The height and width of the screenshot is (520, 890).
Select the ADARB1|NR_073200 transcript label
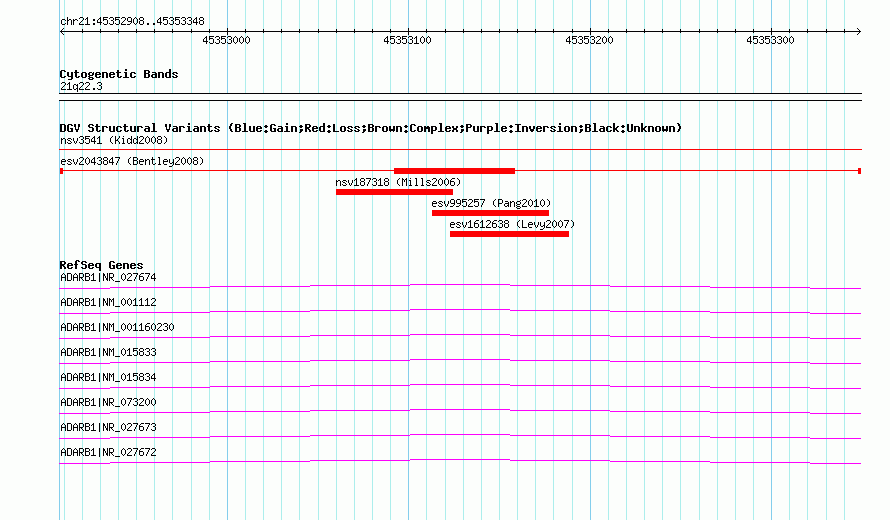coord(108,402)
